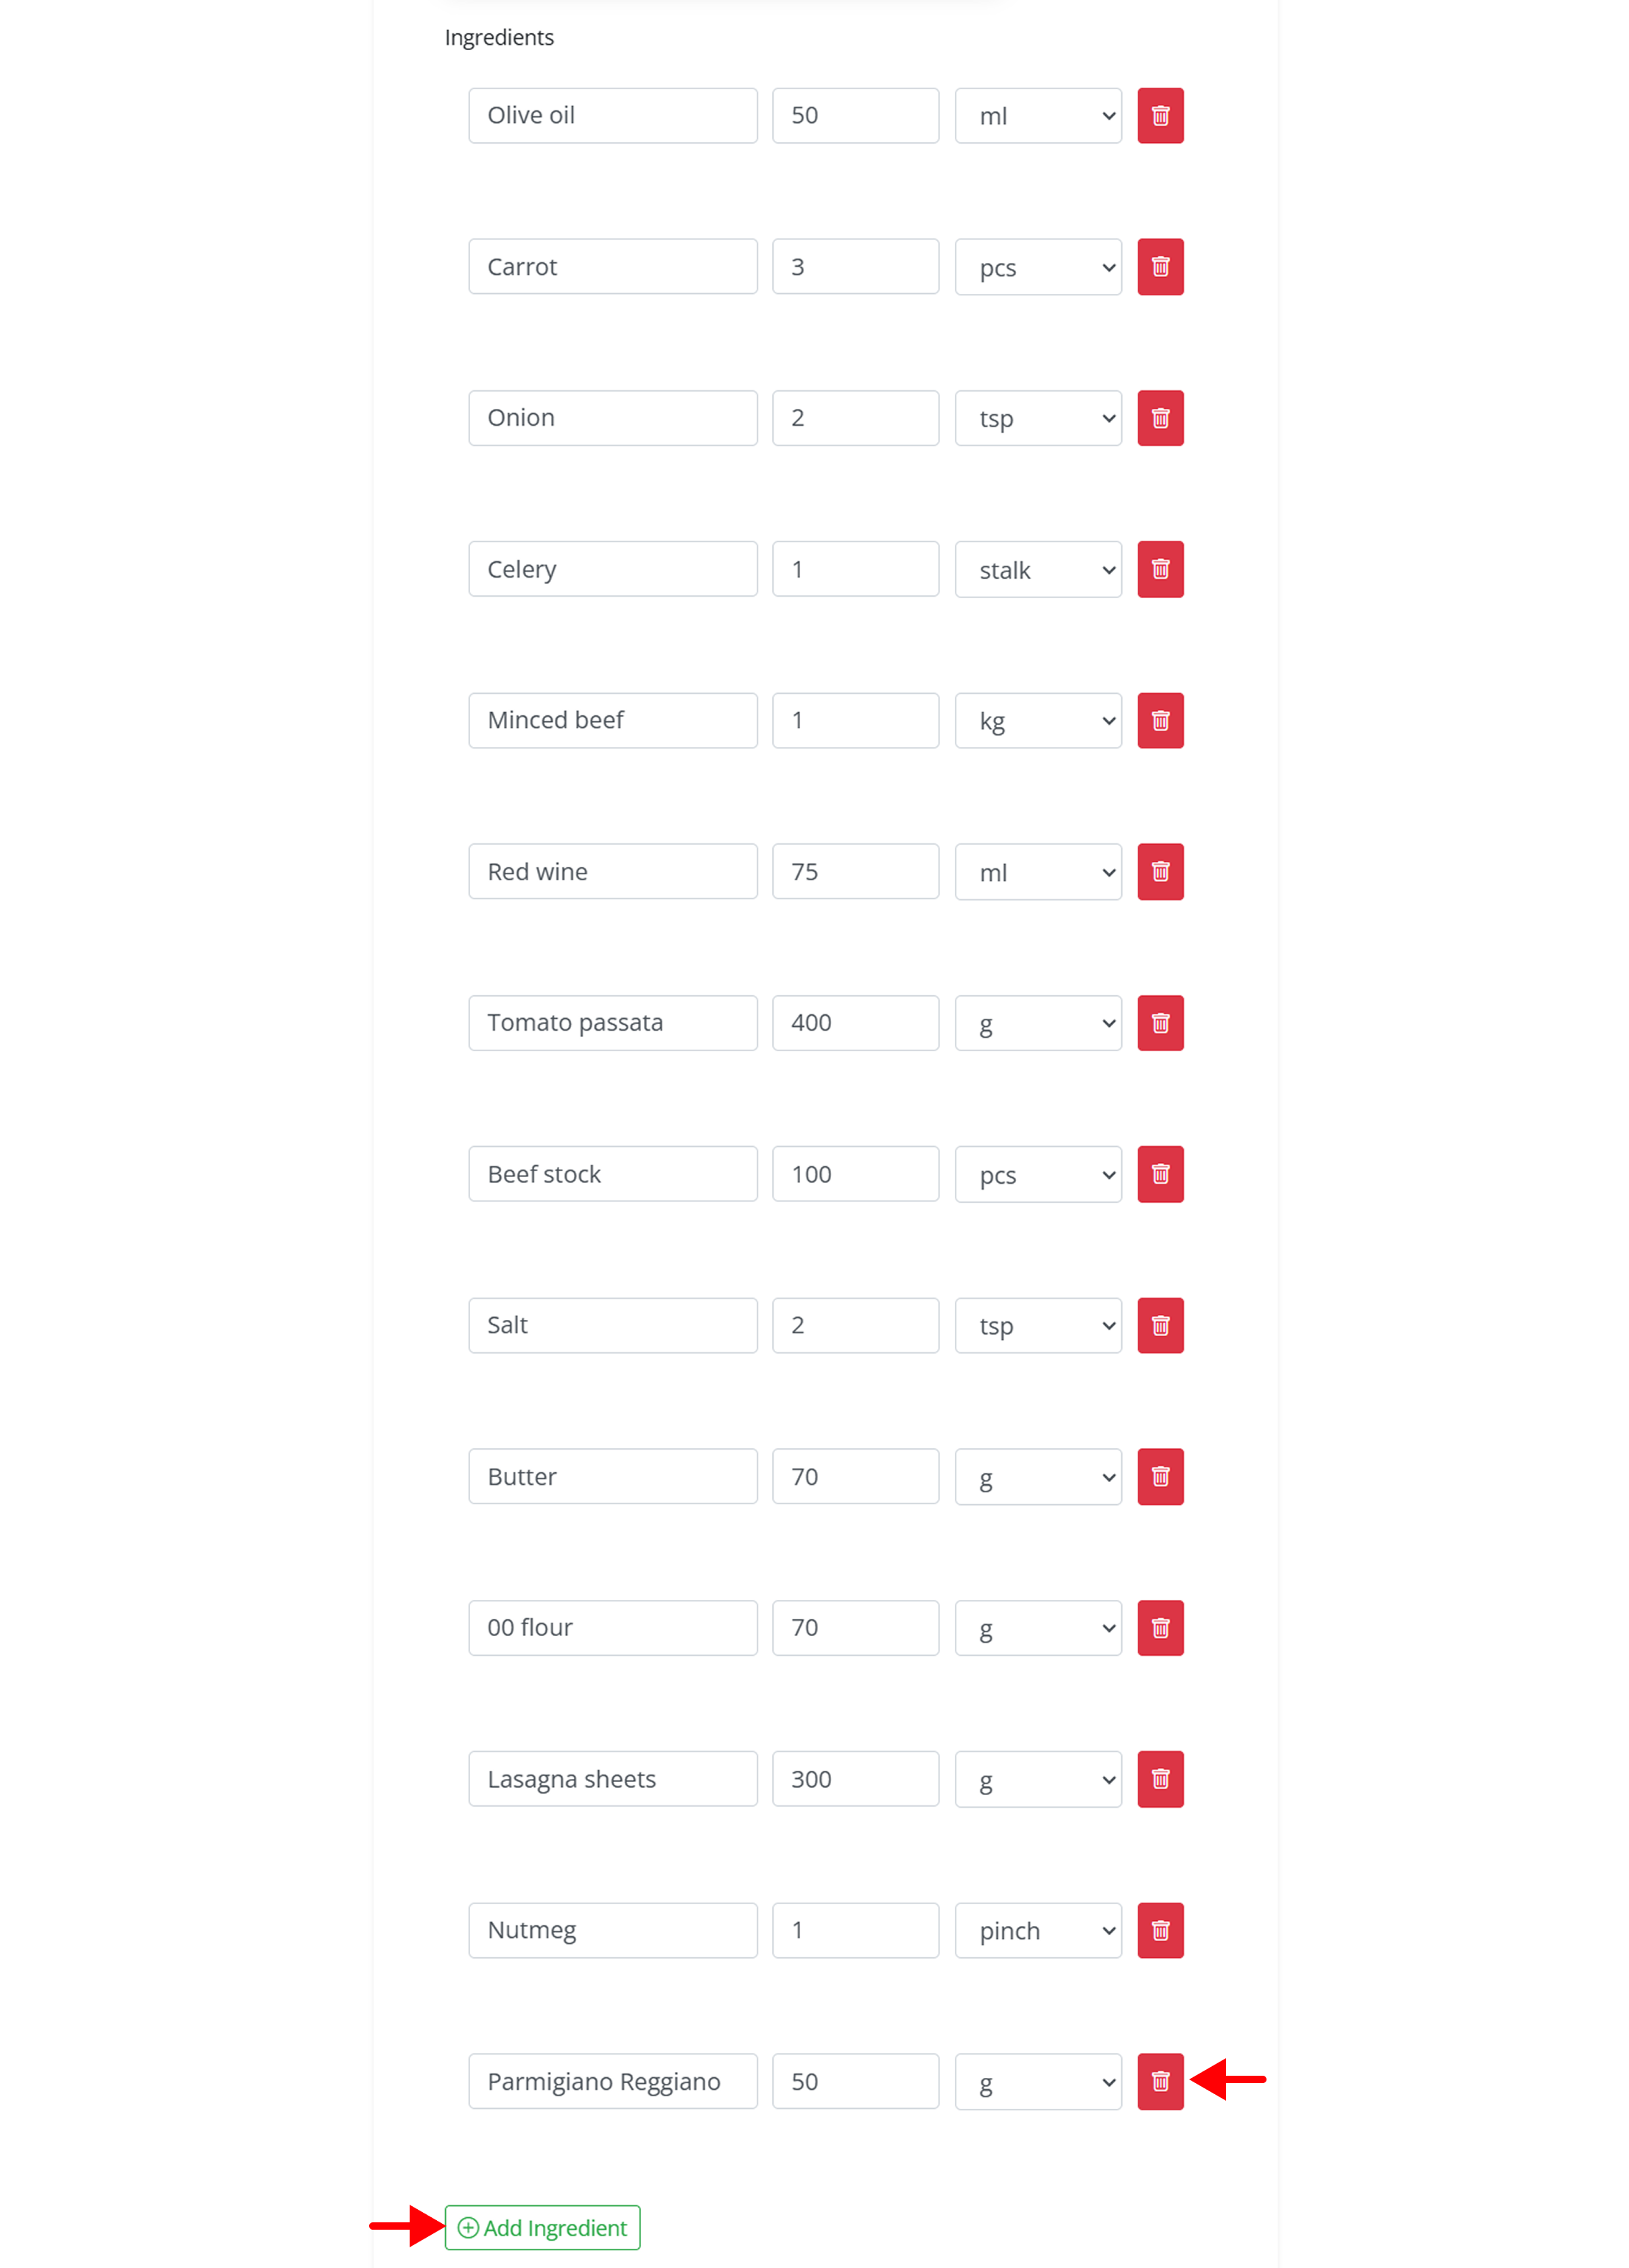
Task: Trash the Minced beef ingredient
Action: (1160, 720)
